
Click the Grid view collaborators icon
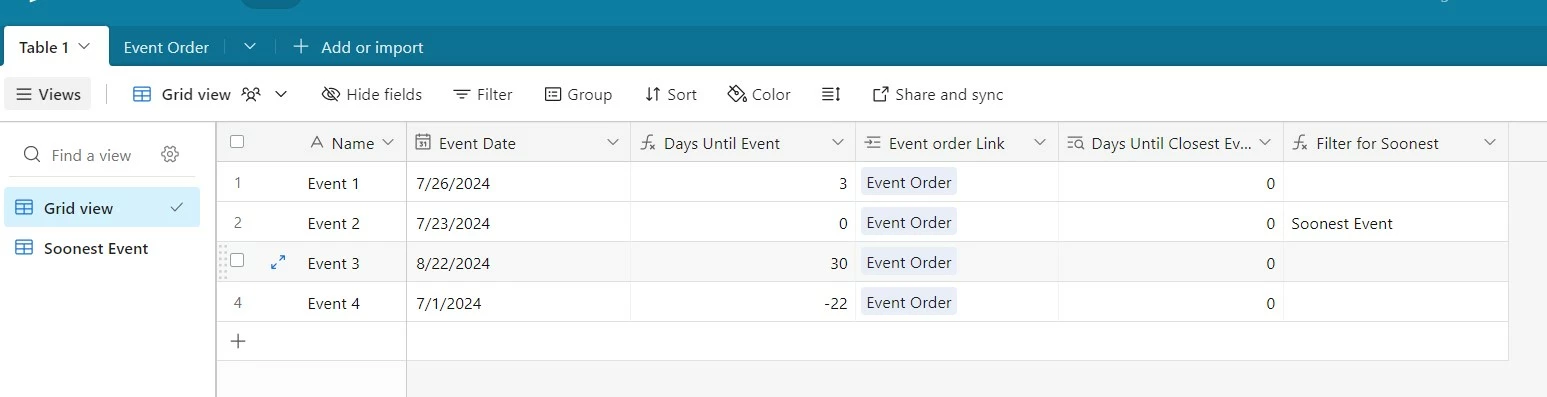pos(251,94)
